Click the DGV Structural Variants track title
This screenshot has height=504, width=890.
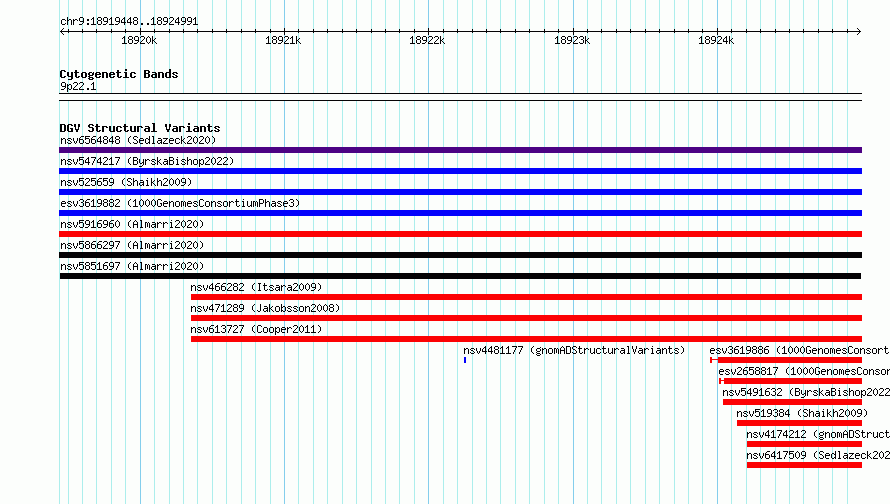pos(140,128)
